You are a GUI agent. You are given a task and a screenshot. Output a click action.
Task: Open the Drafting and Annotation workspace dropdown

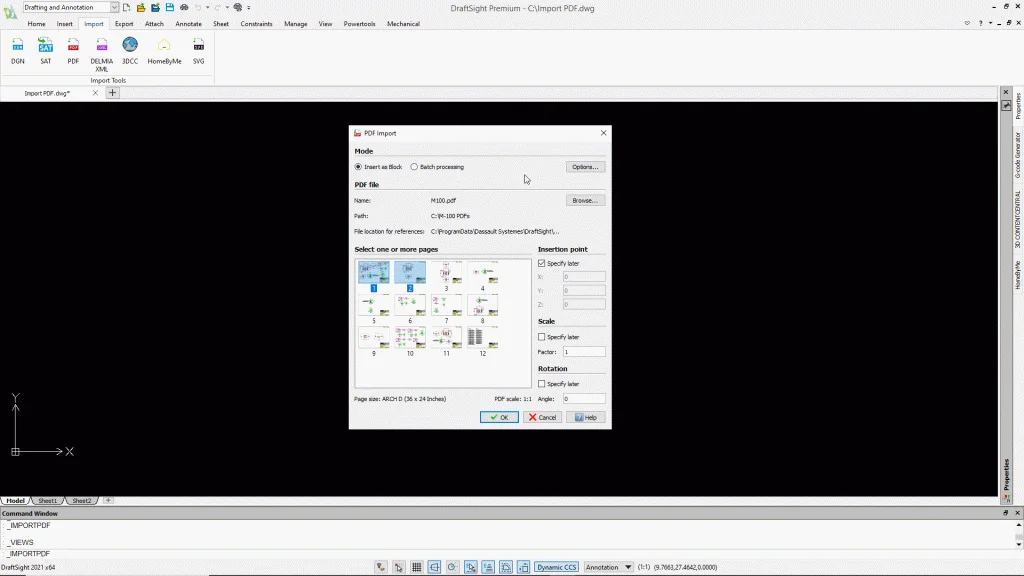pyautogui.click(x=71, y=7)
